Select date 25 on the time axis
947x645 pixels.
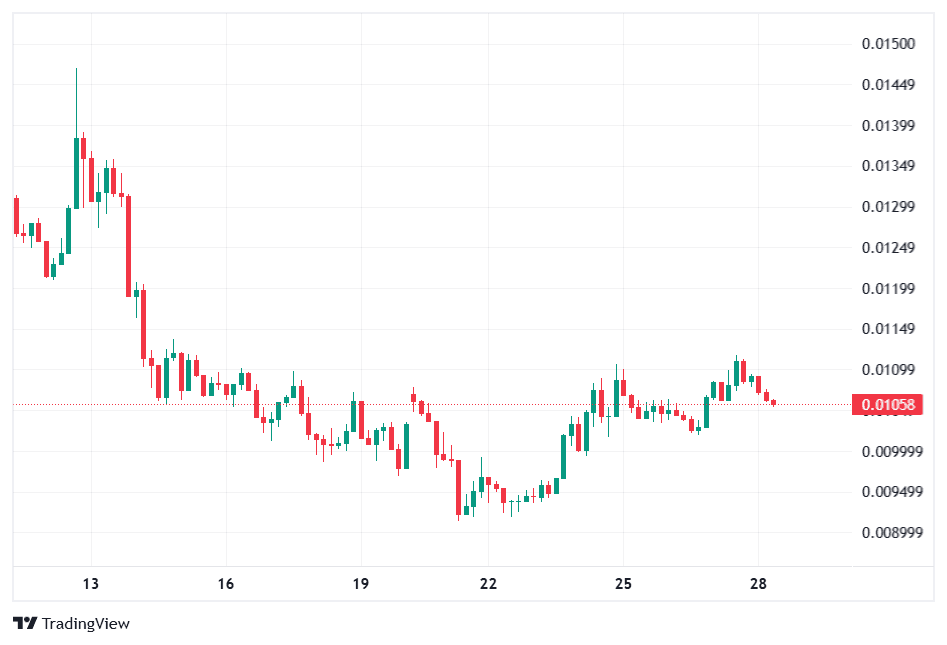[623, 584]
